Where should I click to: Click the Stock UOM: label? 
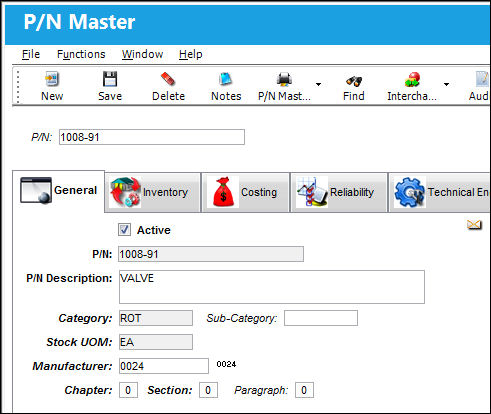tap(79, 342)
